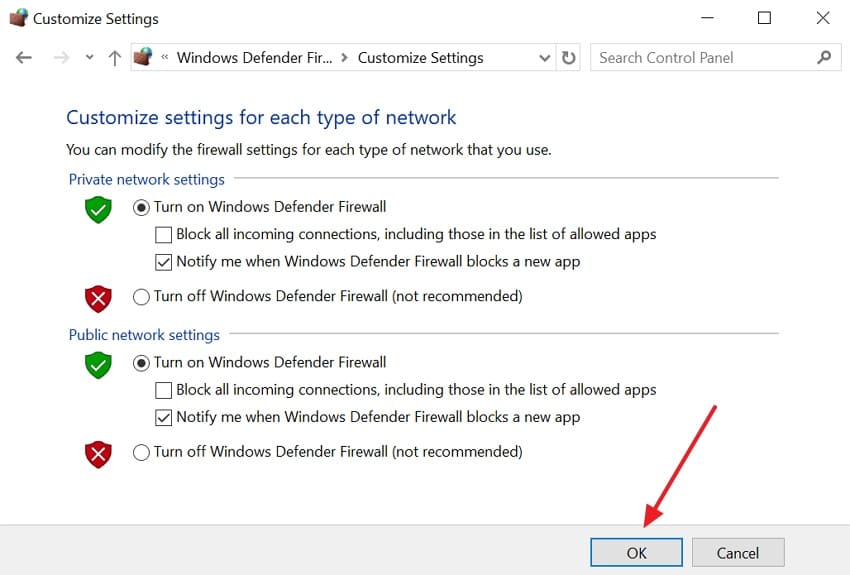The height and width of the screenshot is (575, 850).
Task: Open address bar history dropdown
Action: click(545, 57)
